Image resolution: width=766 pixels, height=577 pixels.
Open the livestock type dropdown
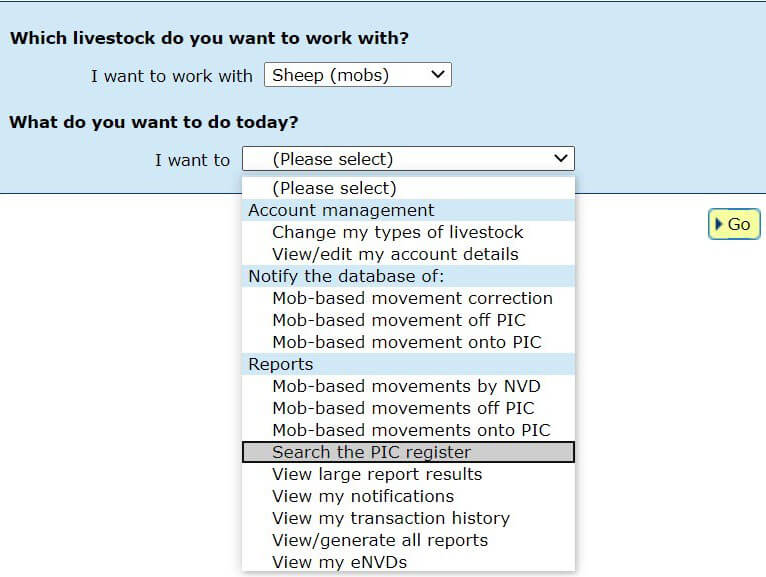357,75
